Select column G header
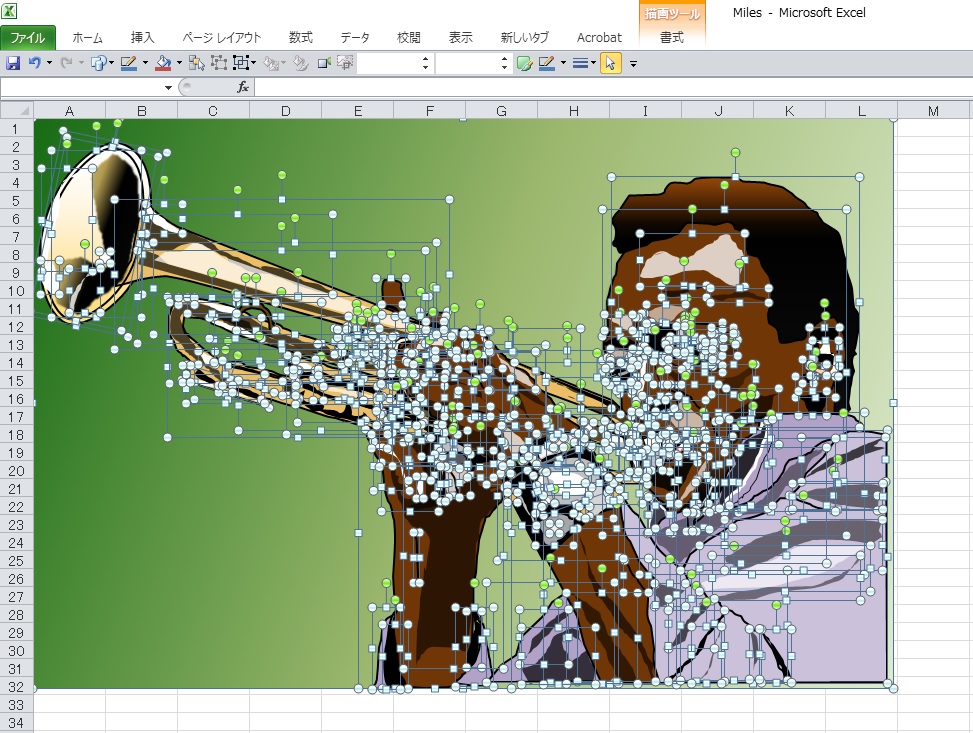The width and height of the screenshot is (973, 733). coord(501,110)
